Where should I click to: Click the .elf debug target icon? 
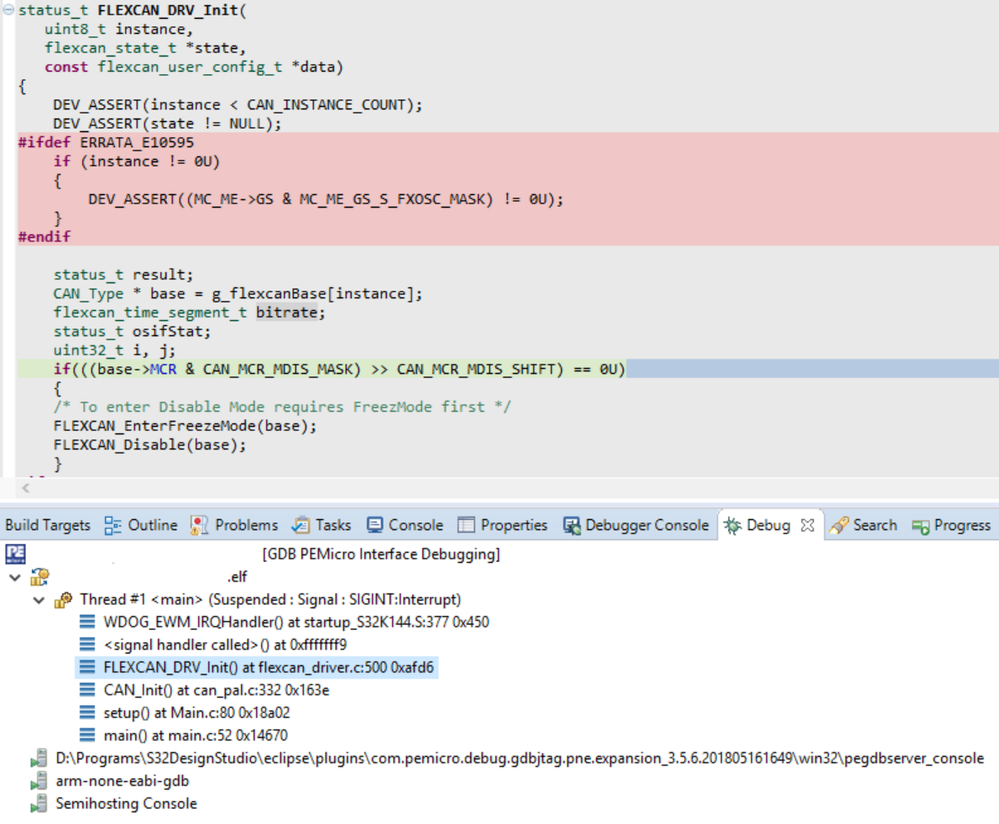click(x=40, y=577)
